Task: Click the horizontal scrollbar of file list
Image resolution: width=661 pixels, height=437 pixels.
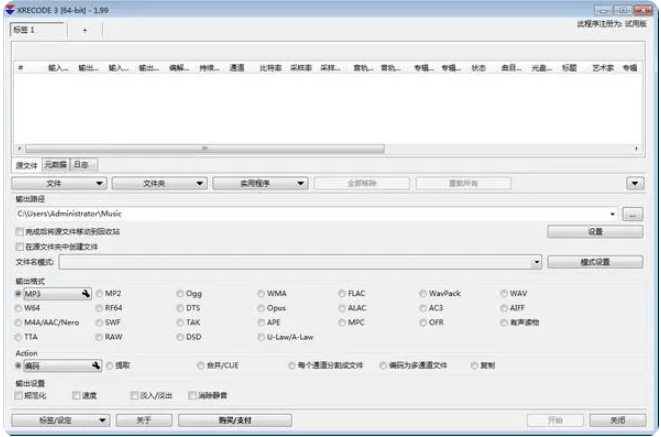Action: click(x=204, y=148)
